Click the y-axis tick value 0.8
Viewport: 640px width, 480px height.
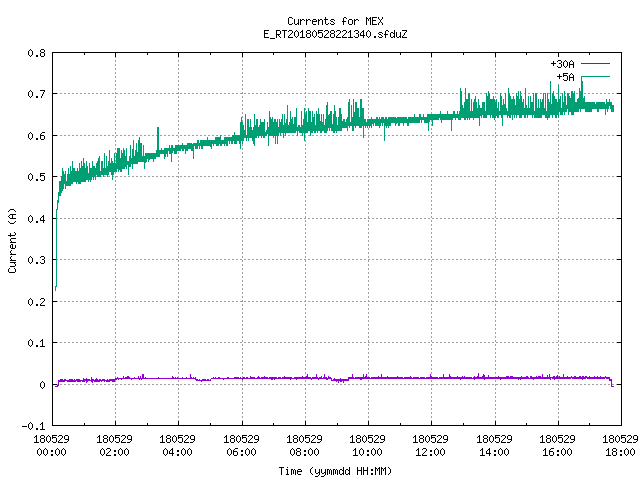[36, 53]
